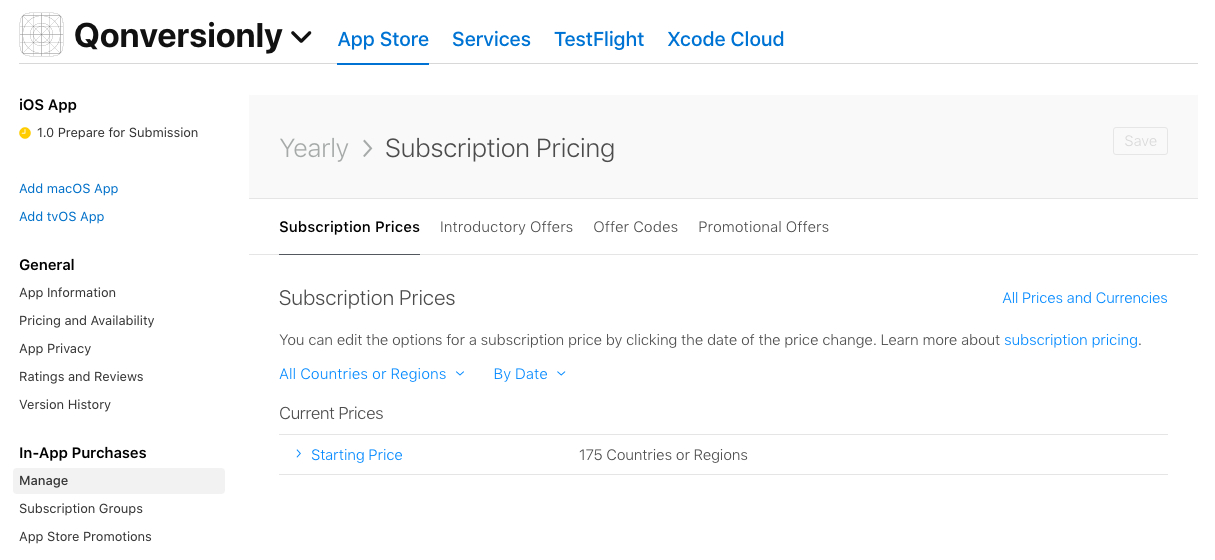The image size is (1215, 560).
Task: Open the Qonversionly app switcher chevron
Action: 301,38
